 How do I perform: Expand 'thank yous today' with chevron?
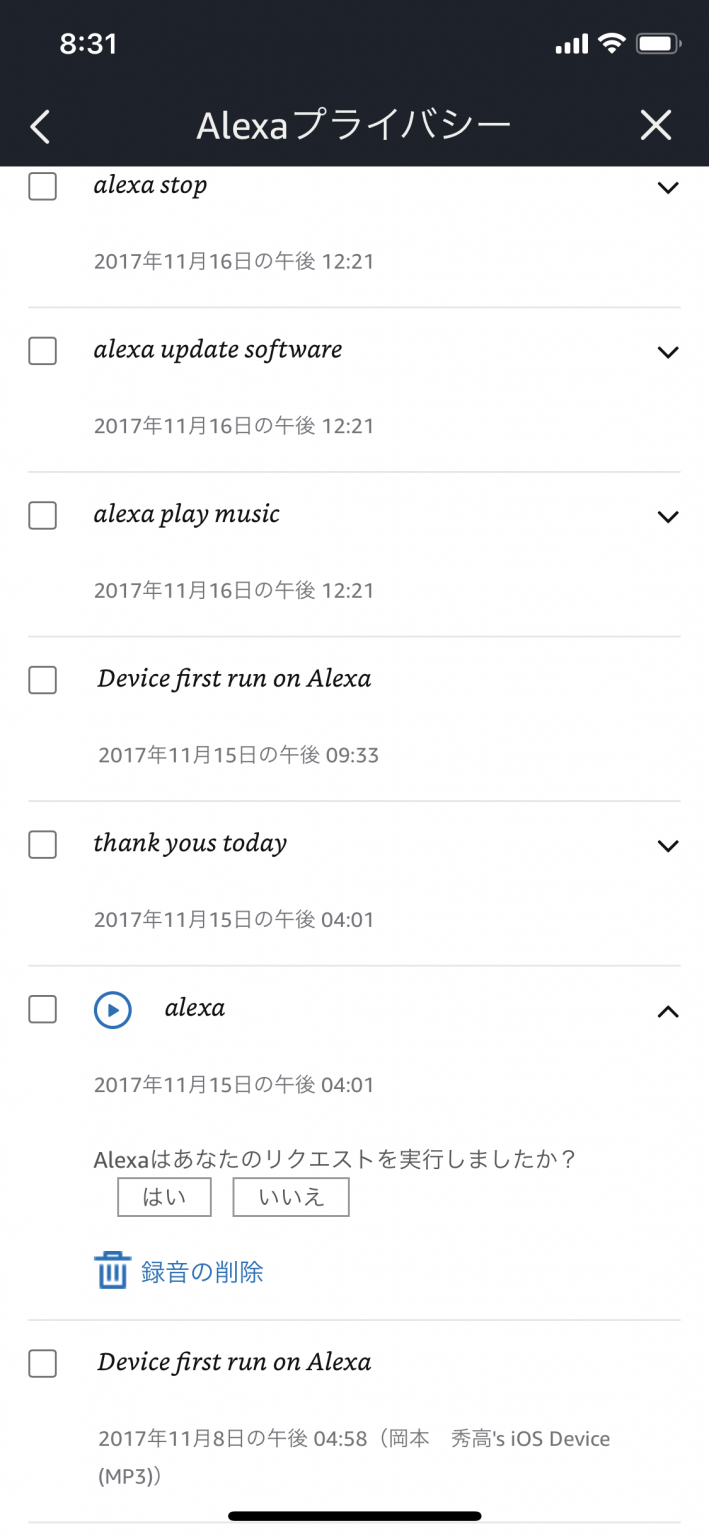pyautogui.click(x=667, y=846)
